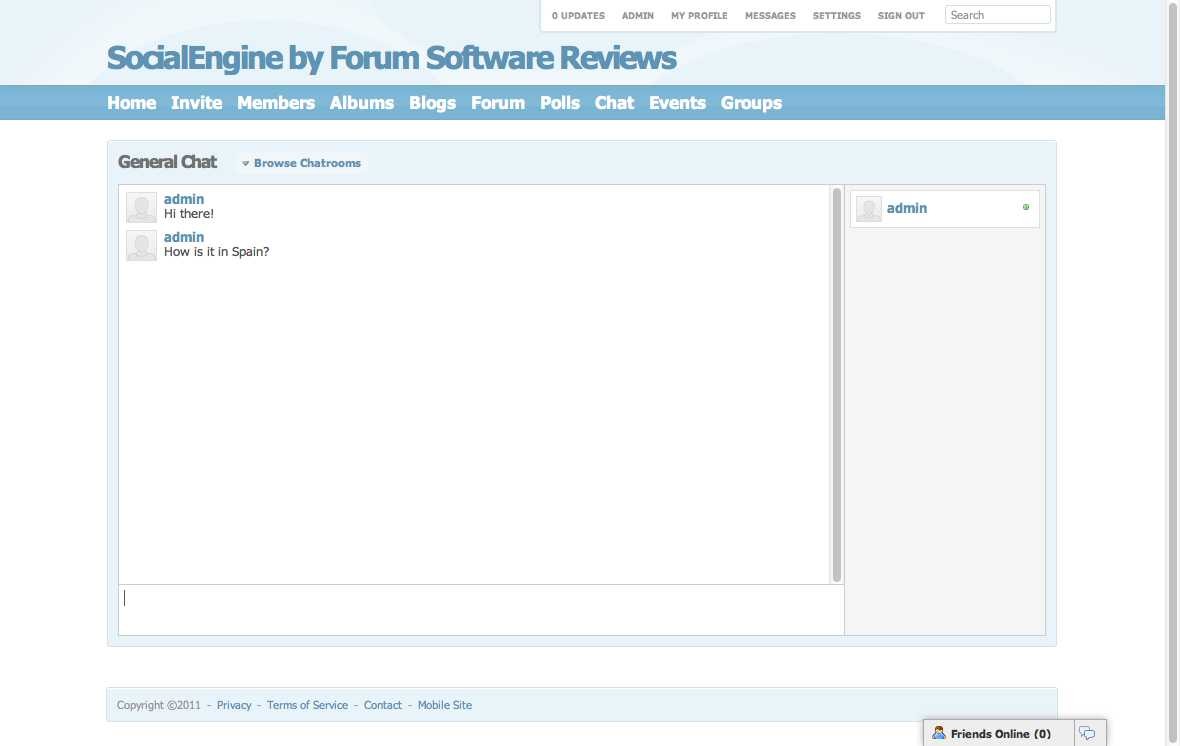Open Messages from the top bar

[x=770, y=16]
